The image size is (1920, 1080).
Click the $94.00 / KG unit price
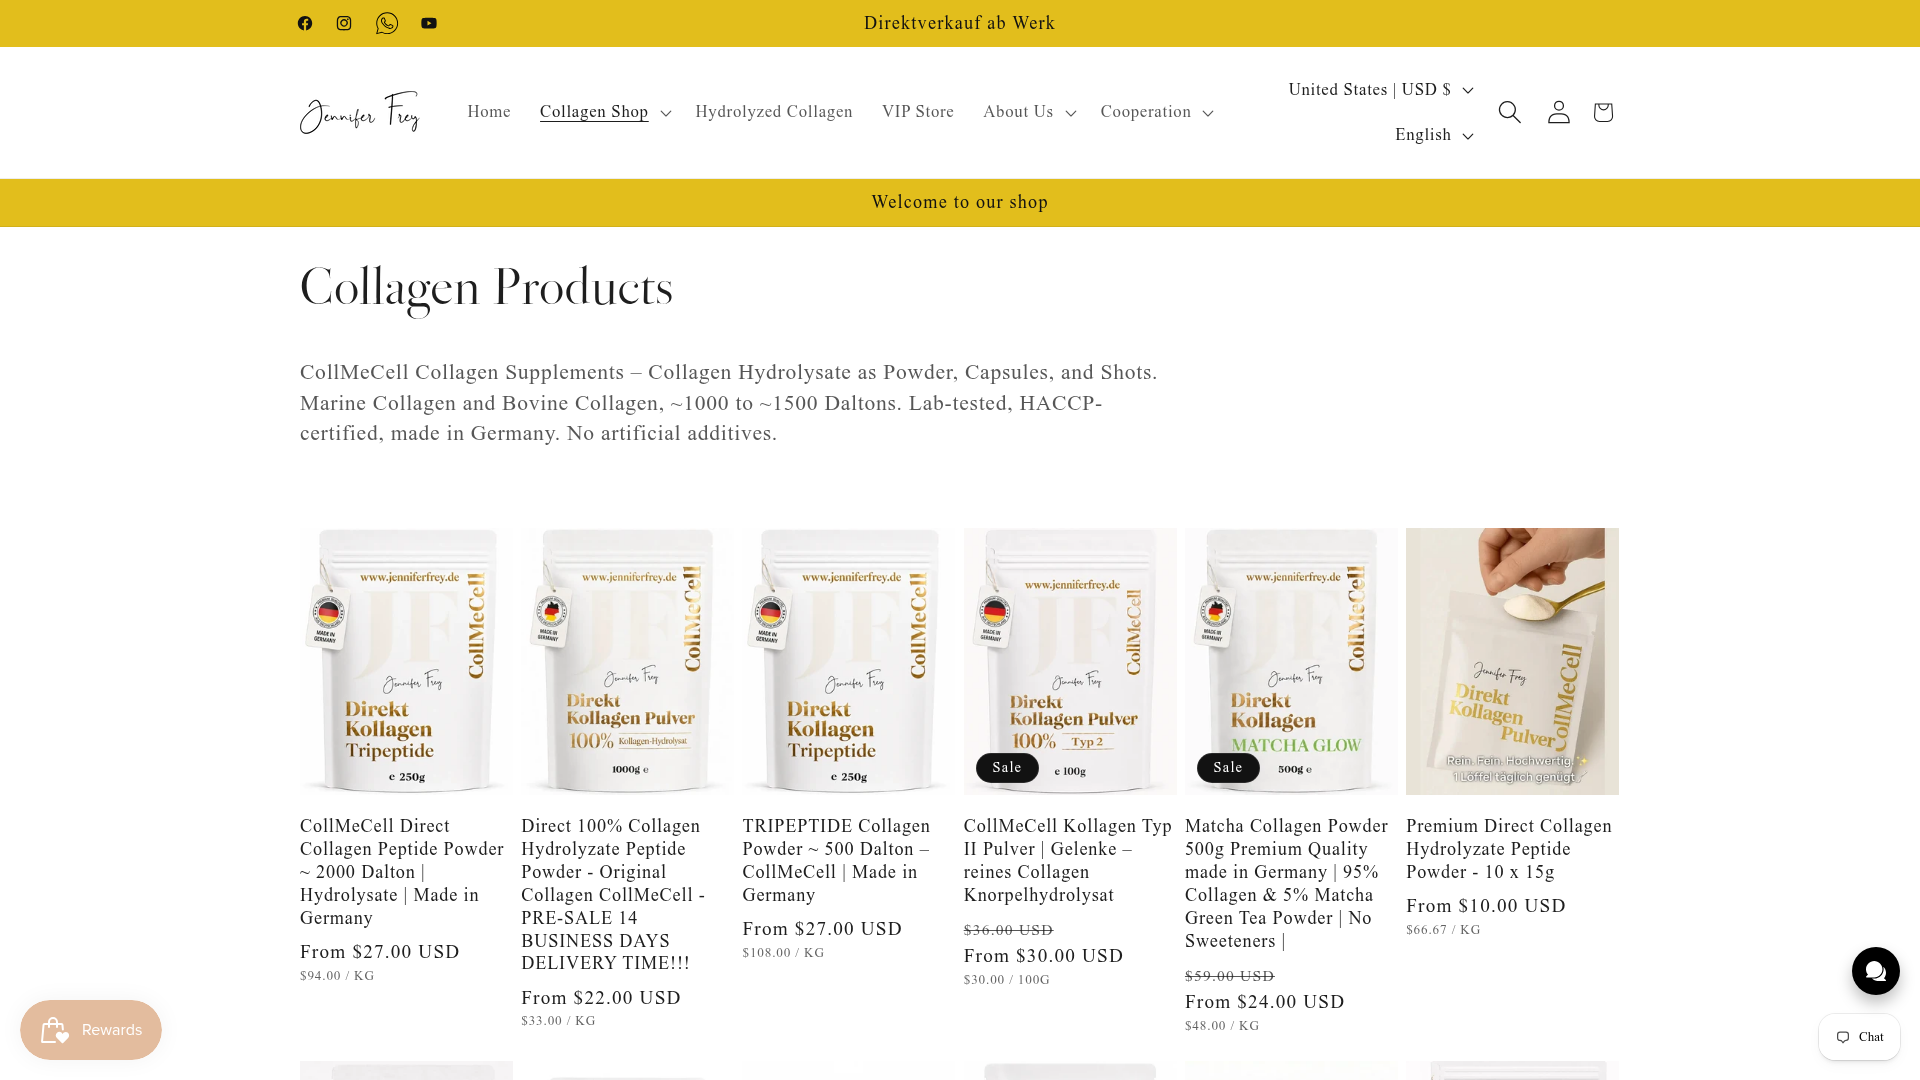tap(337, 976)
